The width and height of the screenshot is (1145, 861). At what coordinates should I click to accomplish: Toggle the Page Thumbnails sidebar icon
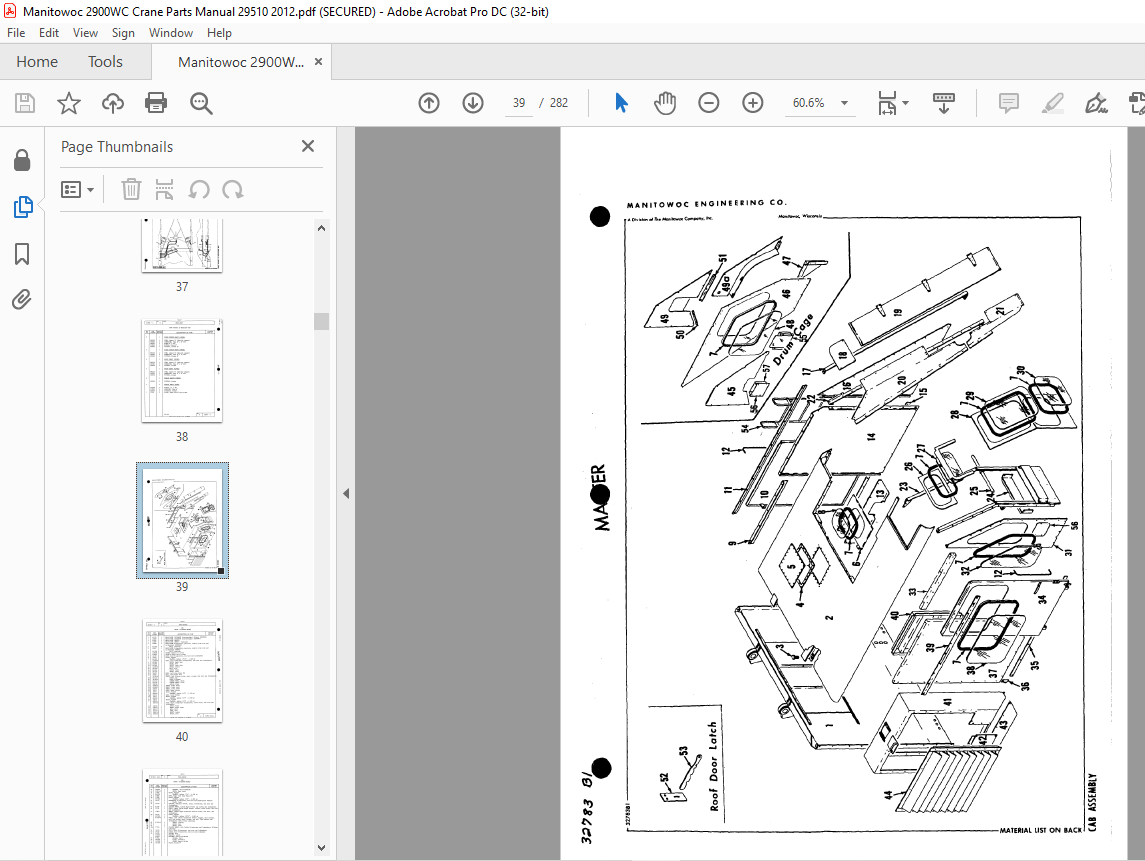23,207
